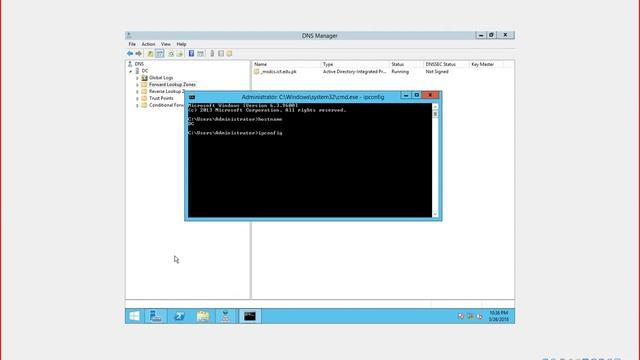This screenshot has width=640, height=360.
Task: Click the cmd scrollbar up arrow
Action: coord(435,107)
